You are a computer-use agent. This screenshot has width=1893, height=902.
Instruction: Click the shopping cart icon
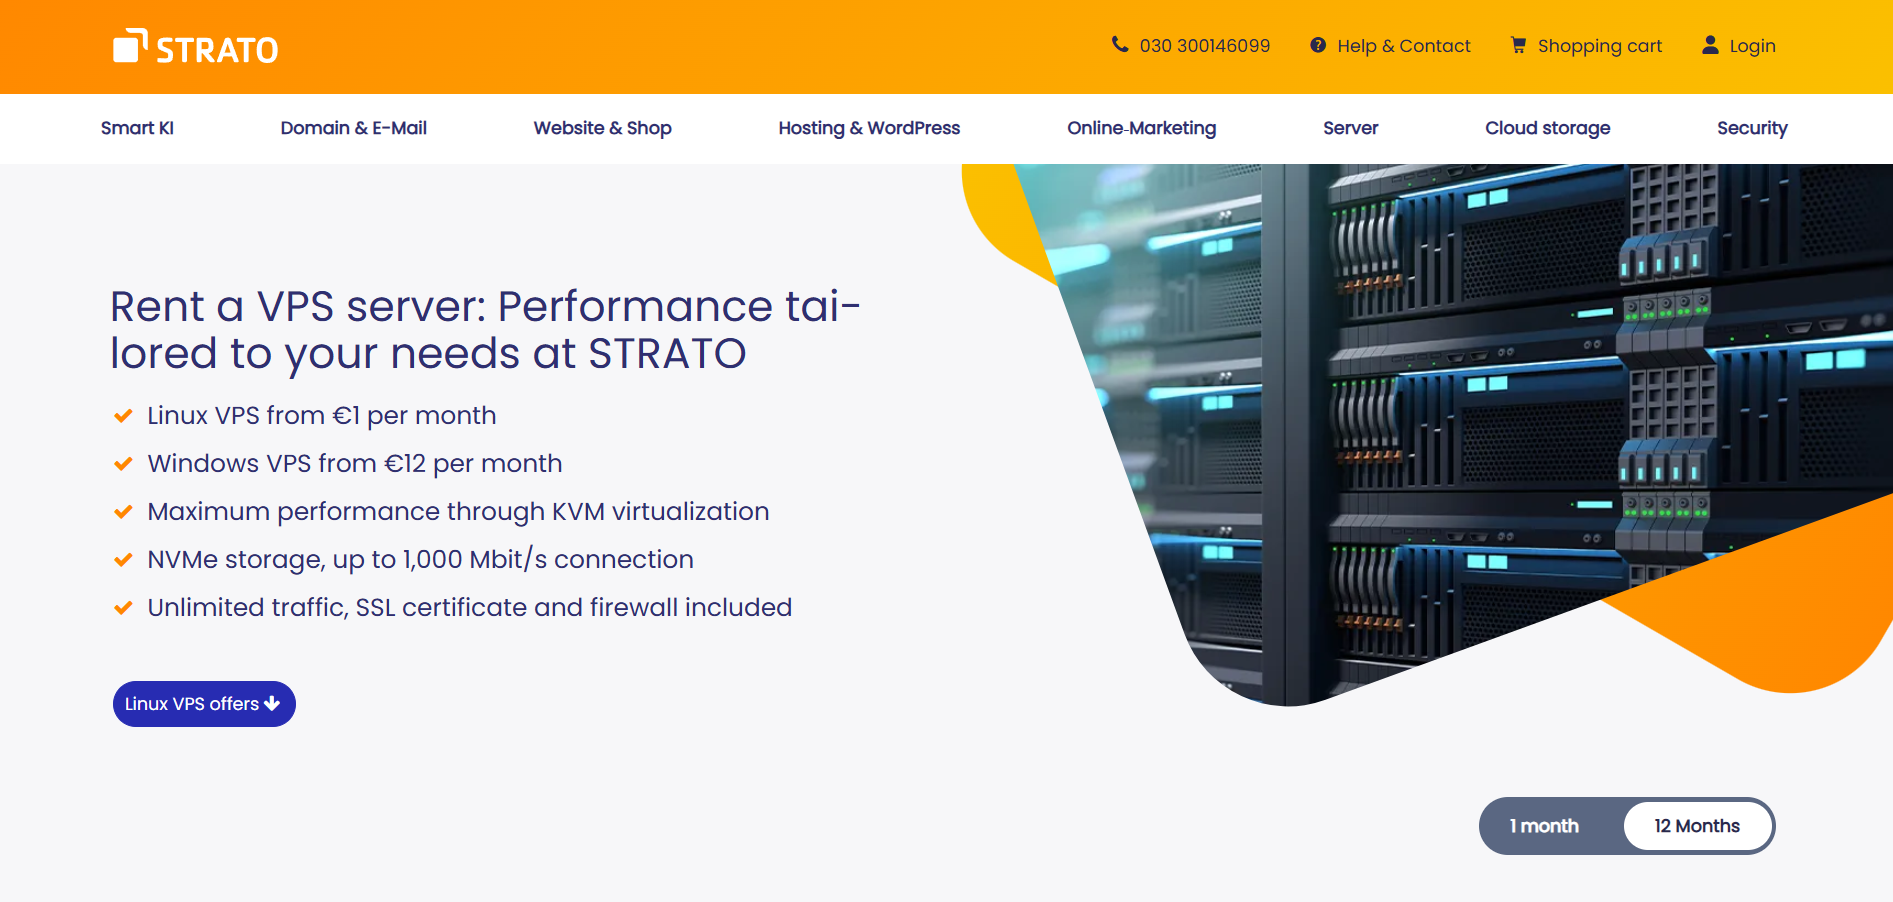[x=1518, y=45]
